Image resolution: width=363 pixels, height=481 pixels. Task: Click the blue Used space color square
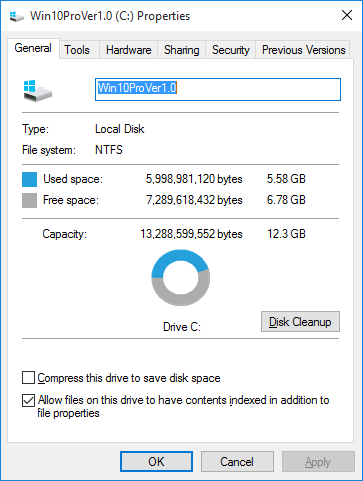(x=29, y=179)
